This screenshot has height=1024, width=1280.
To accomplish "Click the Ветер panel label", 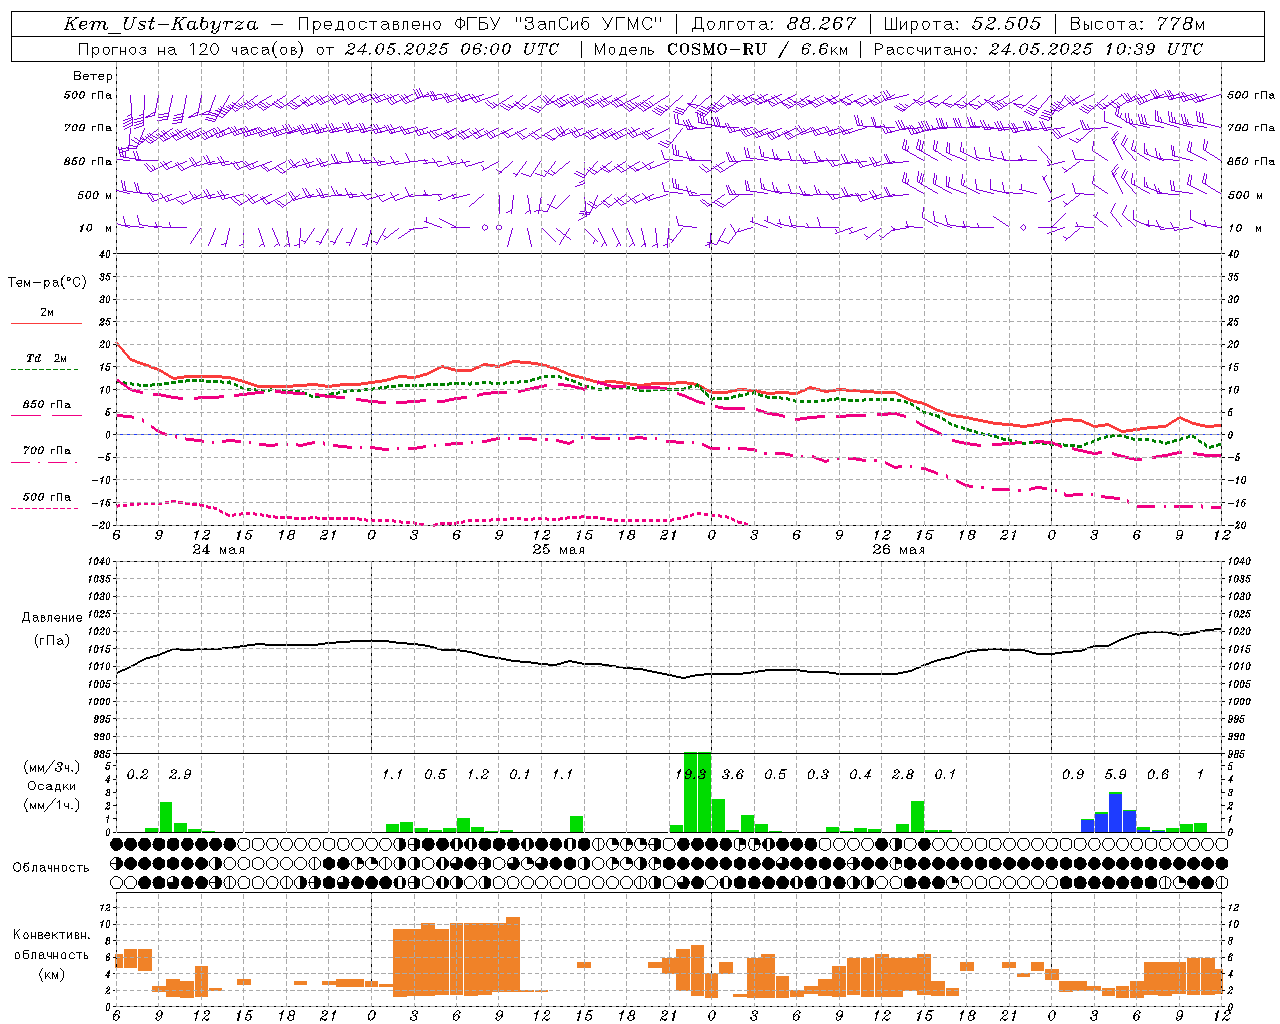I will [93, 76].
